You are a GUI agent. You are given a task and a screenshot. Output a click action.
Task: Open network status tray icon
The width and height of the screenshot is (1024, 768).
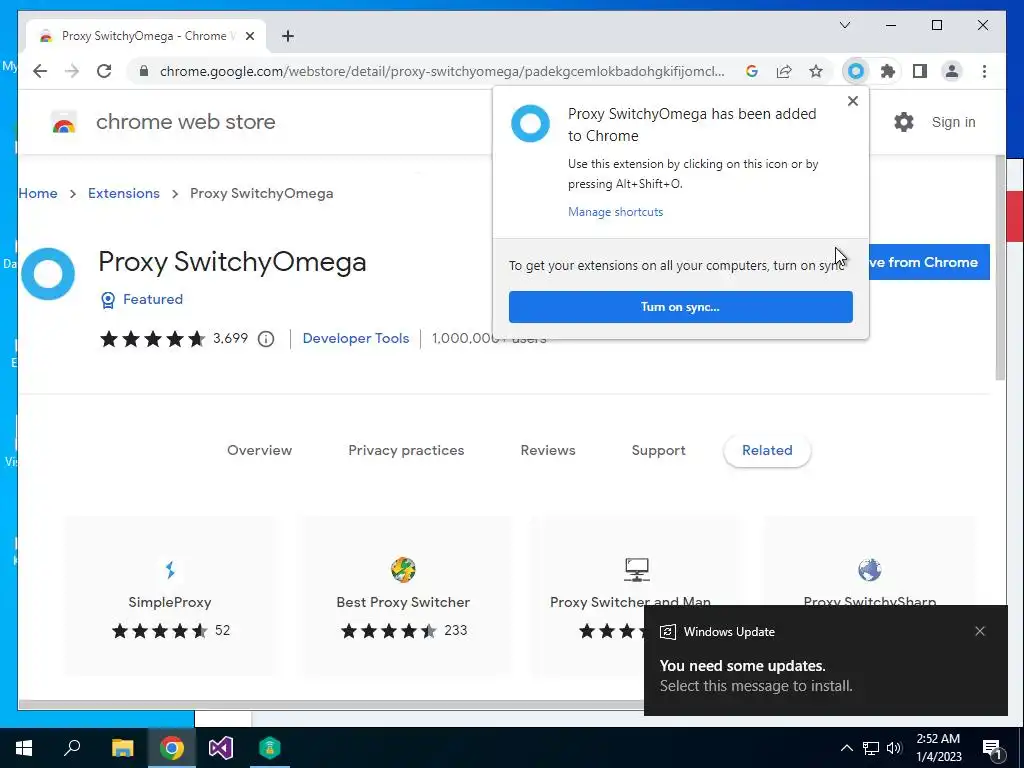tap(871, 748)
